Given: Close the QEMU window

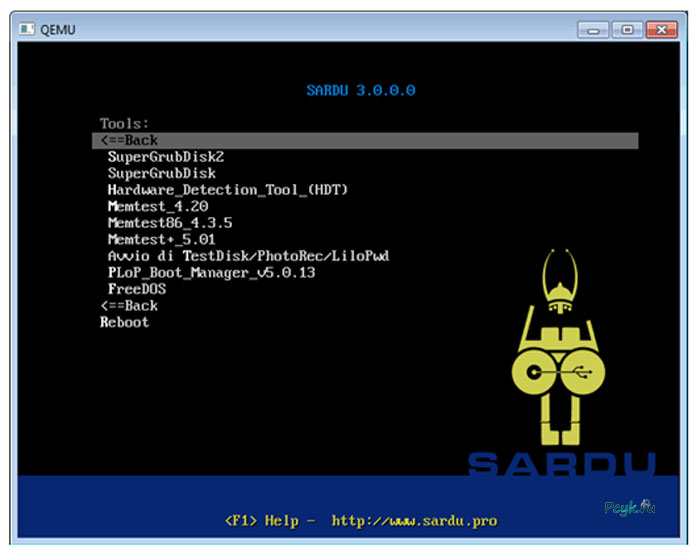Looking at the screenshot, I should tap(662, 30).
